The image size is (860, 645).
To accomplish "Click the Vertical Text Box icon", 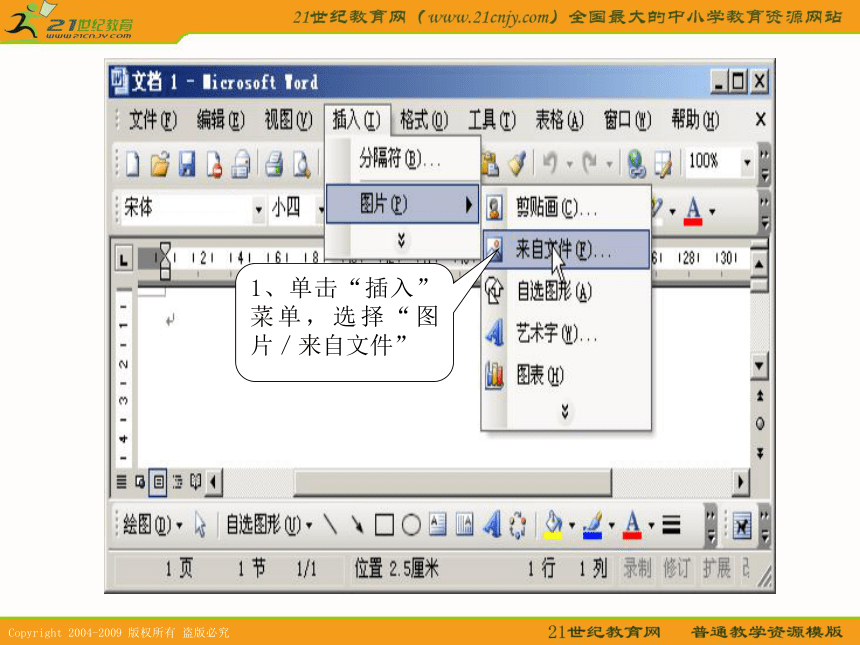I will point(465,525).
